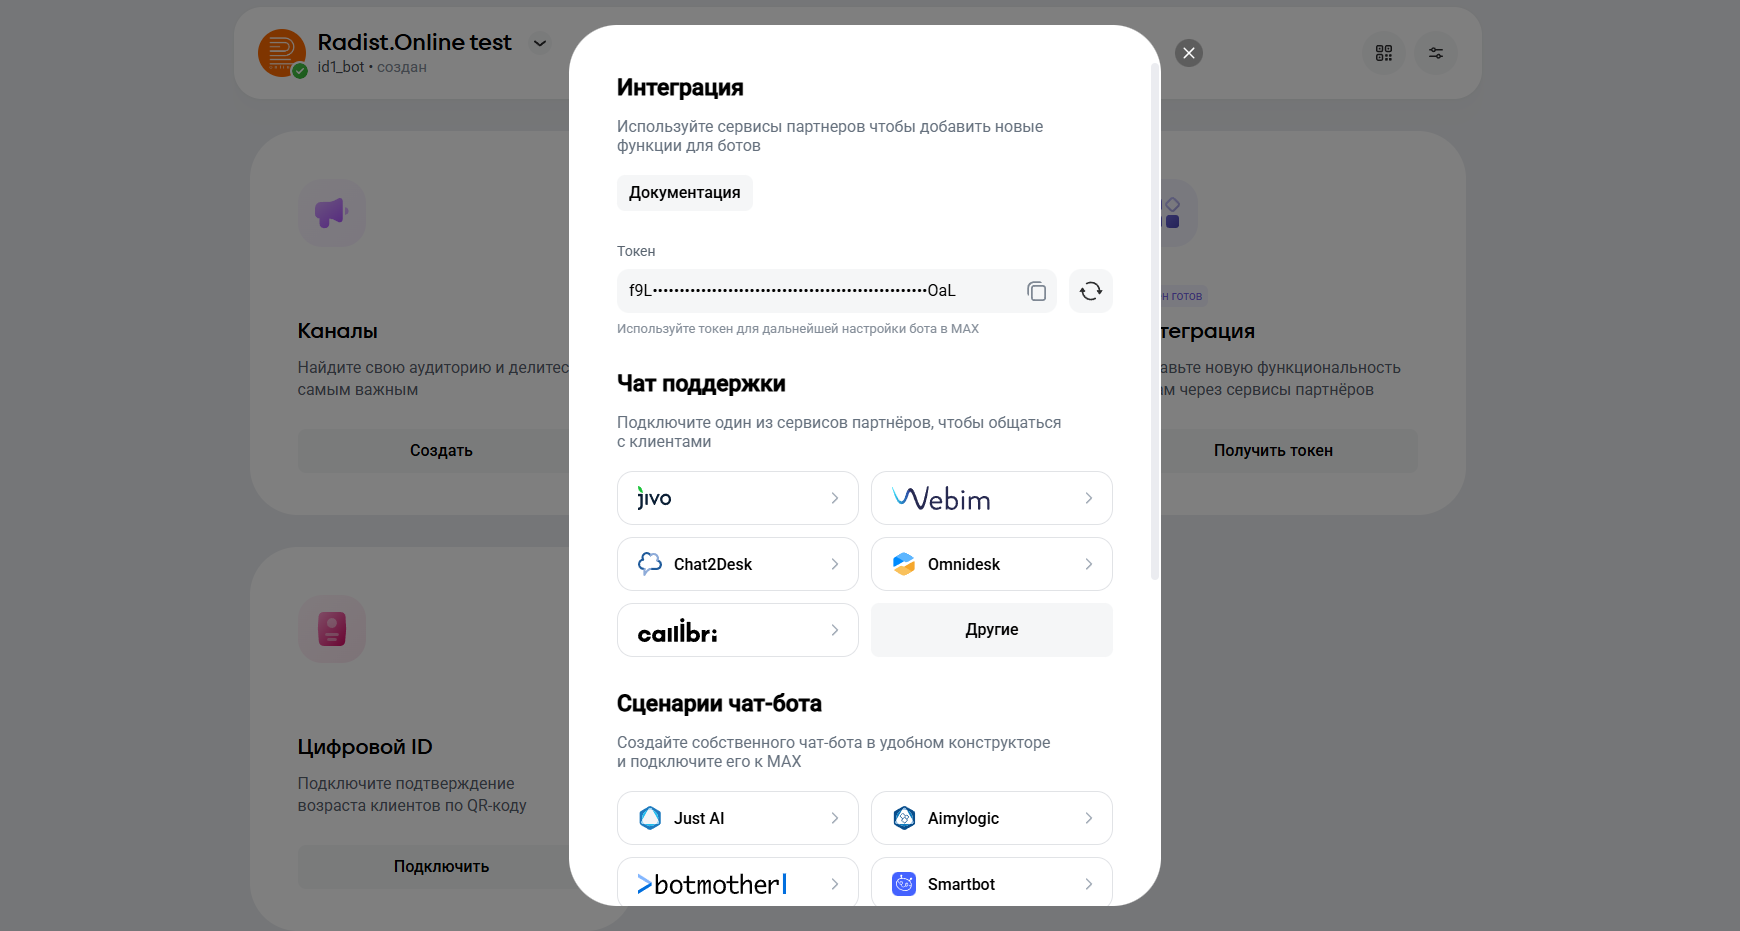Image resolution: width=1740 pixels, height=931 pixels.
Task: Click the Radist.Online bot avatar
Action: tap(282, 53)
